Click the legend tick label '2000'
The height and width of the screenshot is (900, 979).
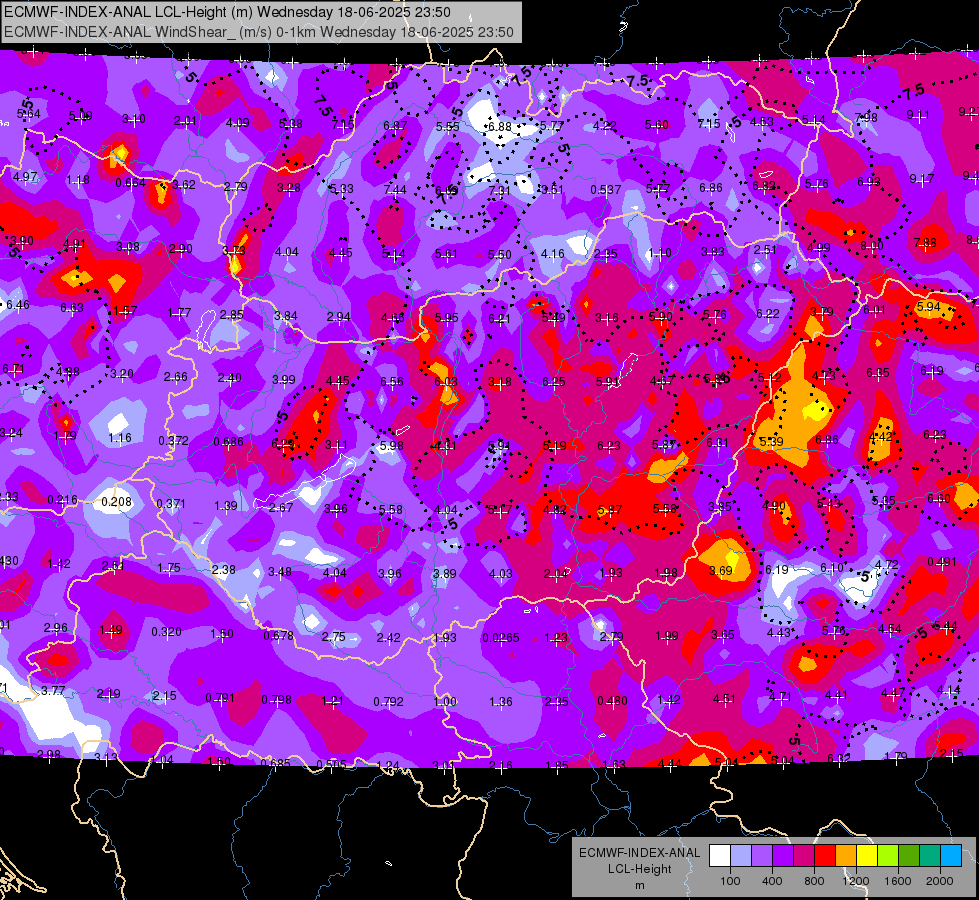click(940, 881)
